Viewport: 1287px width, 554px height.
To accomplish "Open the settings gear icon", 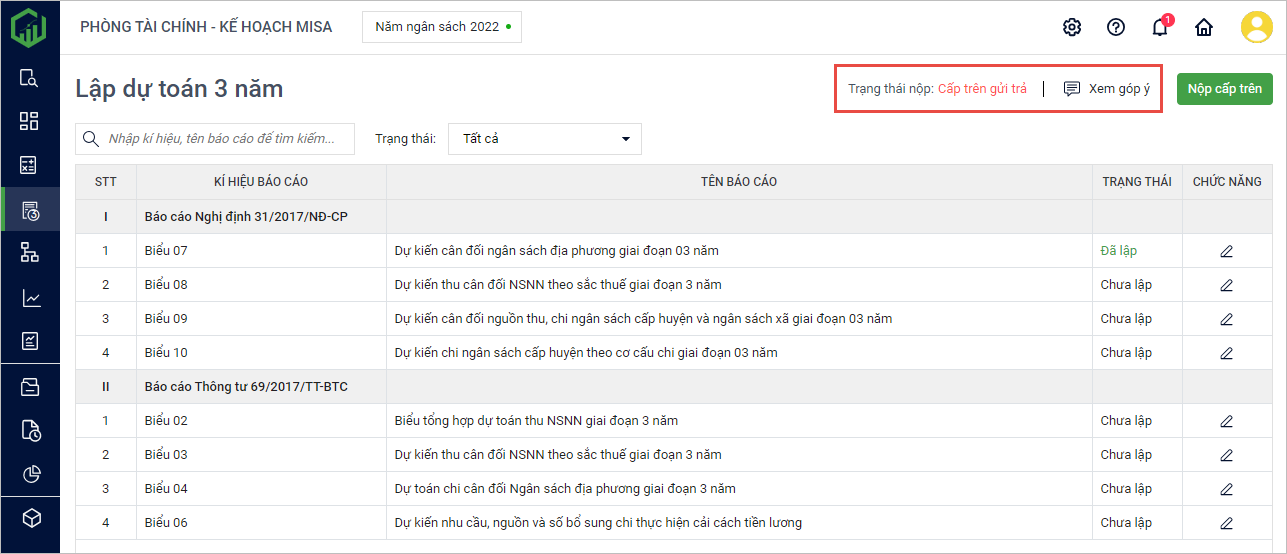I will click(x=1072, y=27).
